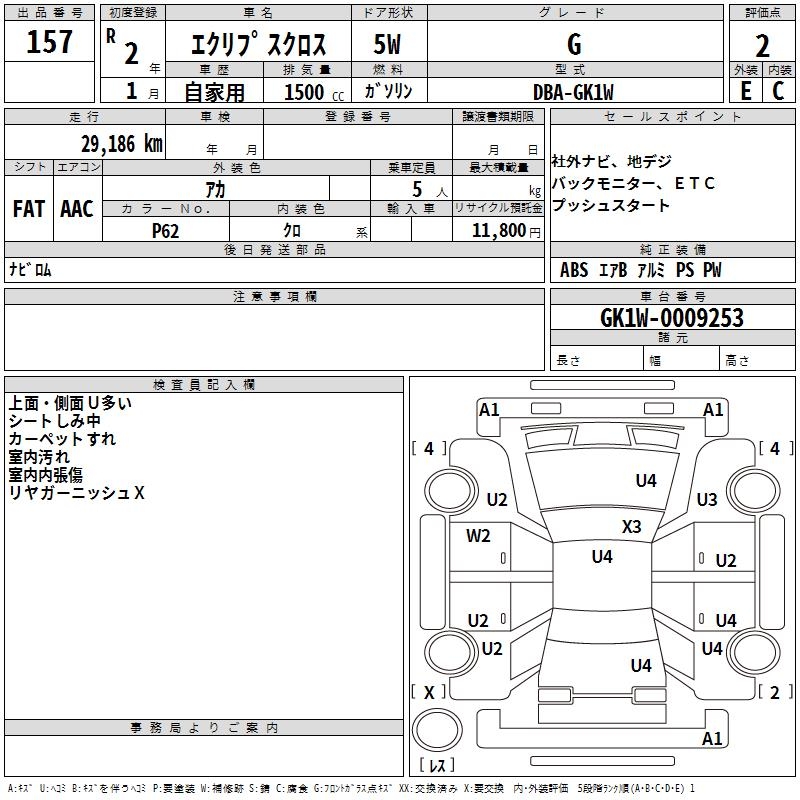
Task: Select chassis number GK1W-0009253
Action: click(x=672, y=318)
